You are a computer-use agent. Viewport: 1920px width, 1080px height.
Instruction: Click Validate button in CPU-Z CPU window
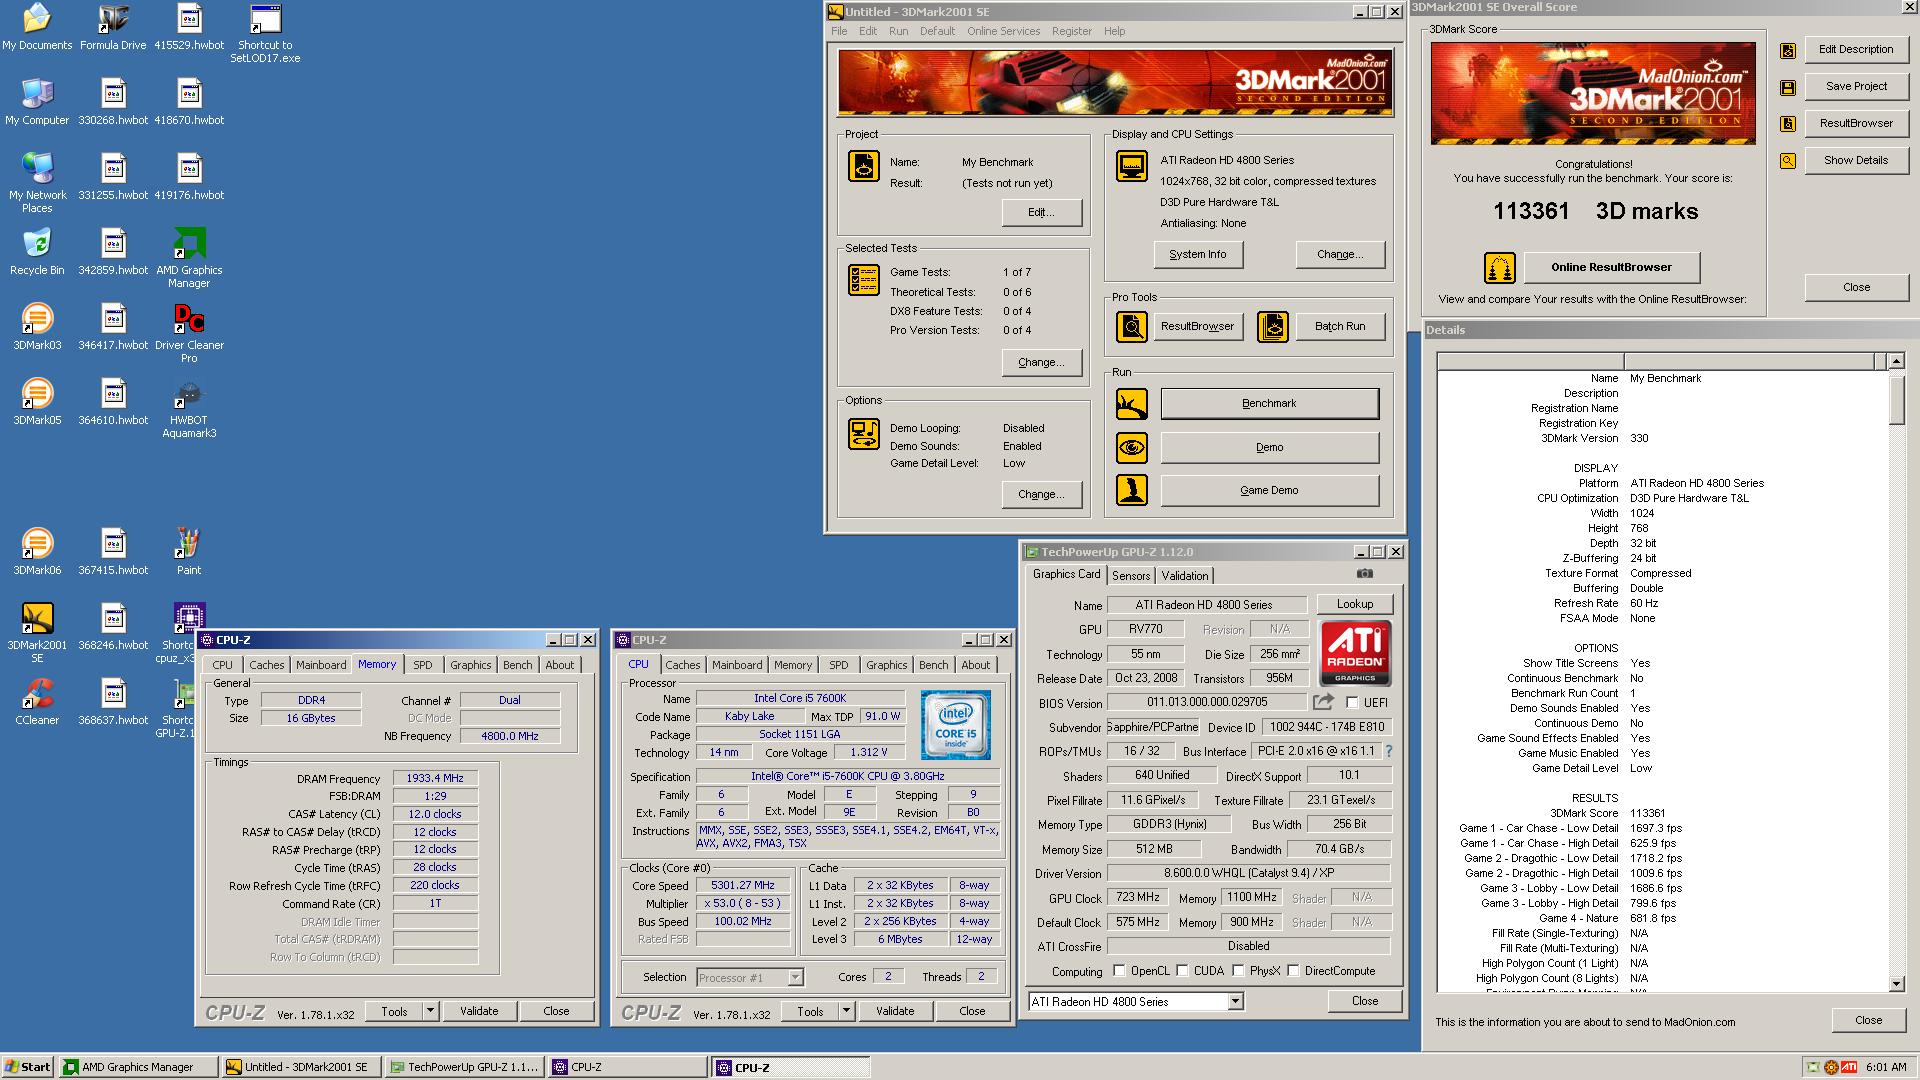[x=894, y=1011]
